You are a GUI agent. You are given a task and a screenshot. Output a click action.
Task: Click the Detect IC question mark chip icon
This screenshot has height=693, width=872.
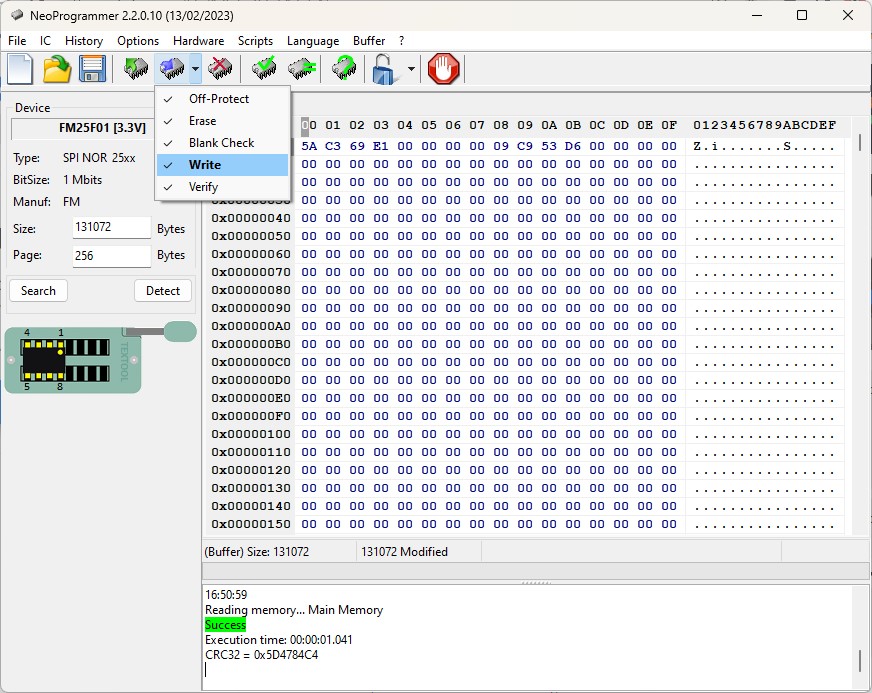344,69
